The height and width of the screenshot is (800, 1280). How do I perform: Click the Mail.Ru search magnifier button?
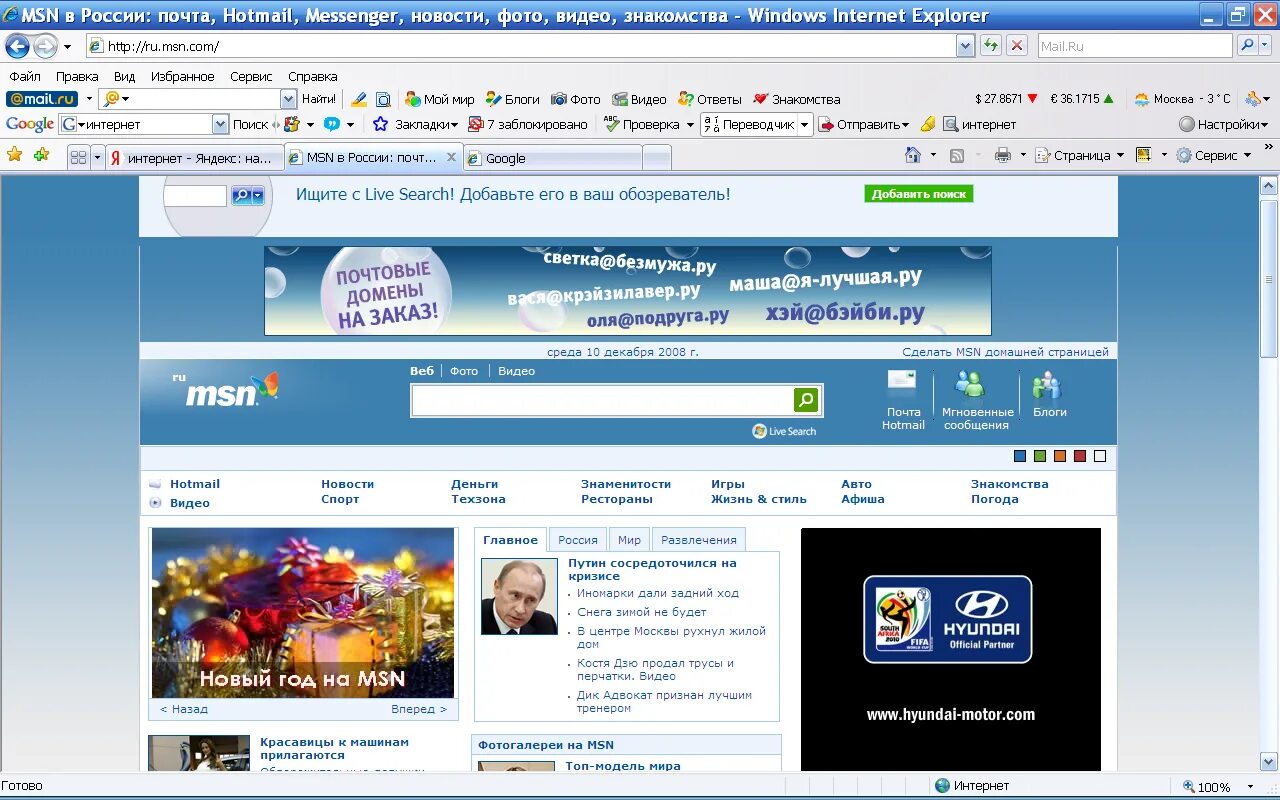[x=1247, y=46]
